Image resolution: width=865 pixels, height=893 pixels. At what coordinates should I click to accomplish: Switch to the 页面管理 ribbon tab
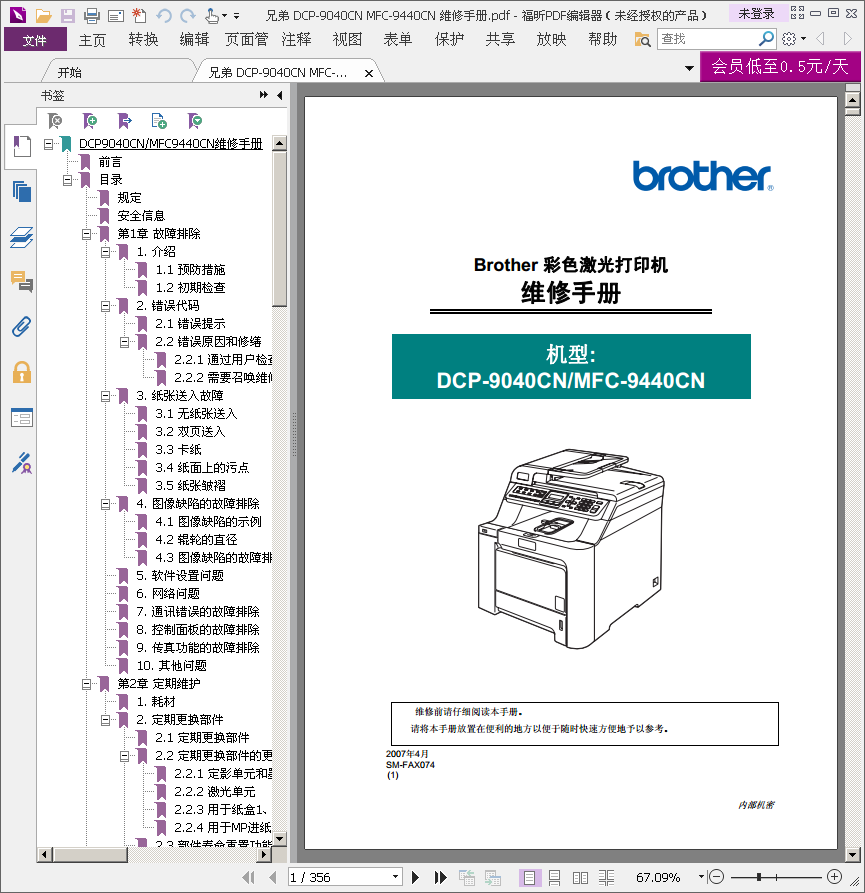[x=246, y=39]
